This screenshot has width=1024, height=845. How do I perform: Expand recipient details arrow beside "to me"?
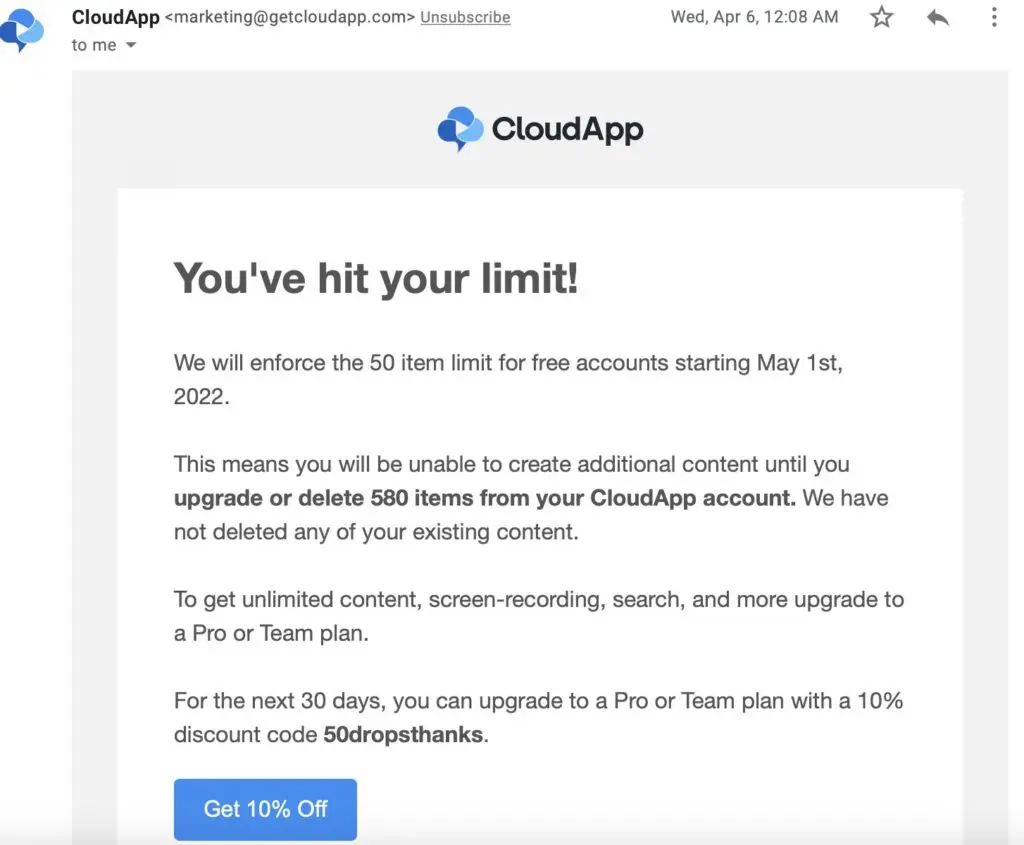[x=131, y=46]
